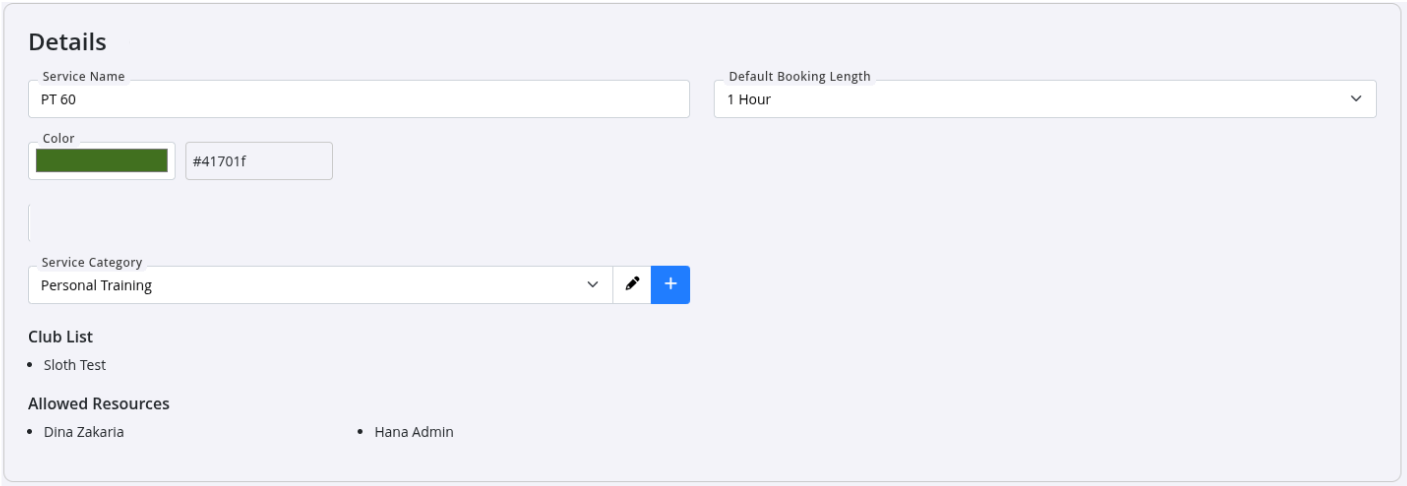The width and height of the screenshot is (1407, 486).
Task: Click the Color field label
Action: pos(58,138)
